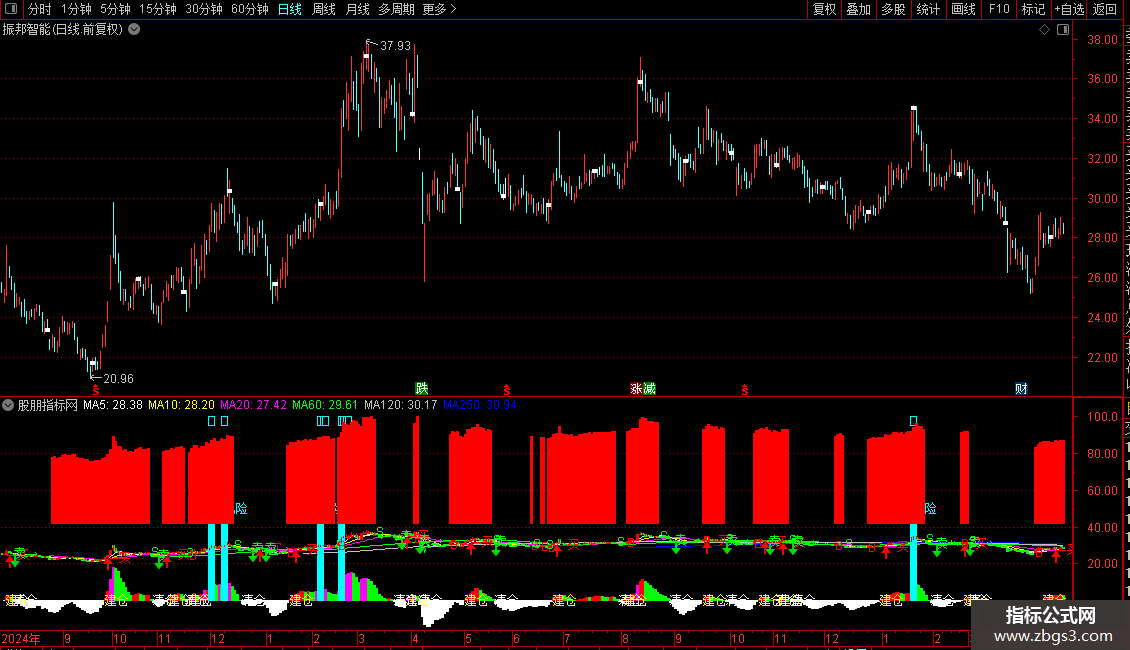Viewport: 1130px width, 650px height.
Task: Click the diamond marker icon in chart header
Action: (x=1044, y=30)
